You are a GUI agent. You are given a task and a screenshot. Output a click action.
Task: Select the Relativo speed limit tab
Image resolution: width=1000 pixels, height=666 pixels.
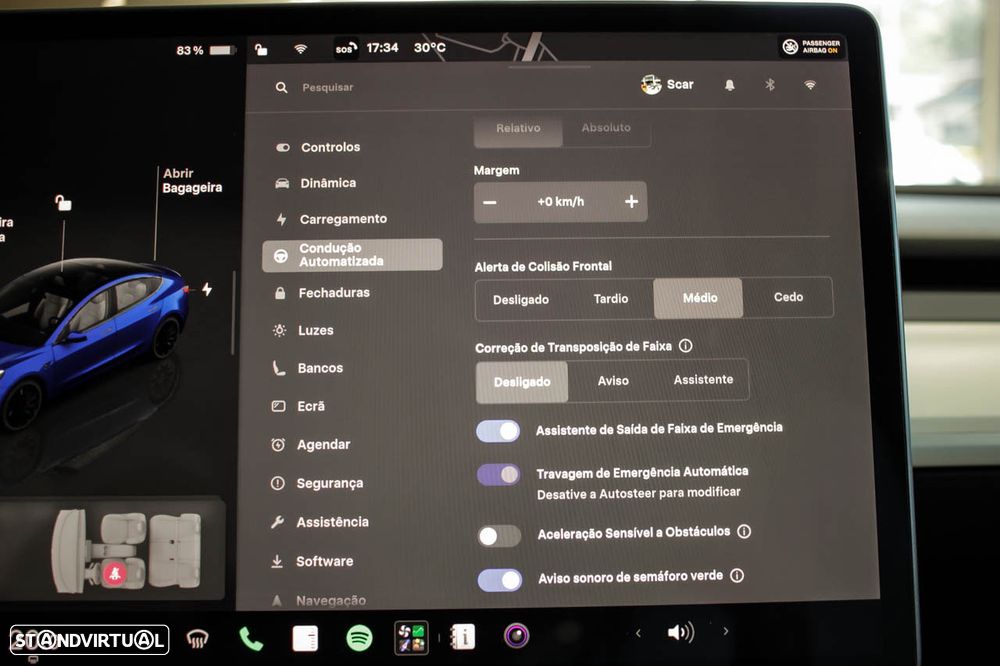click(x=518, y=128)
